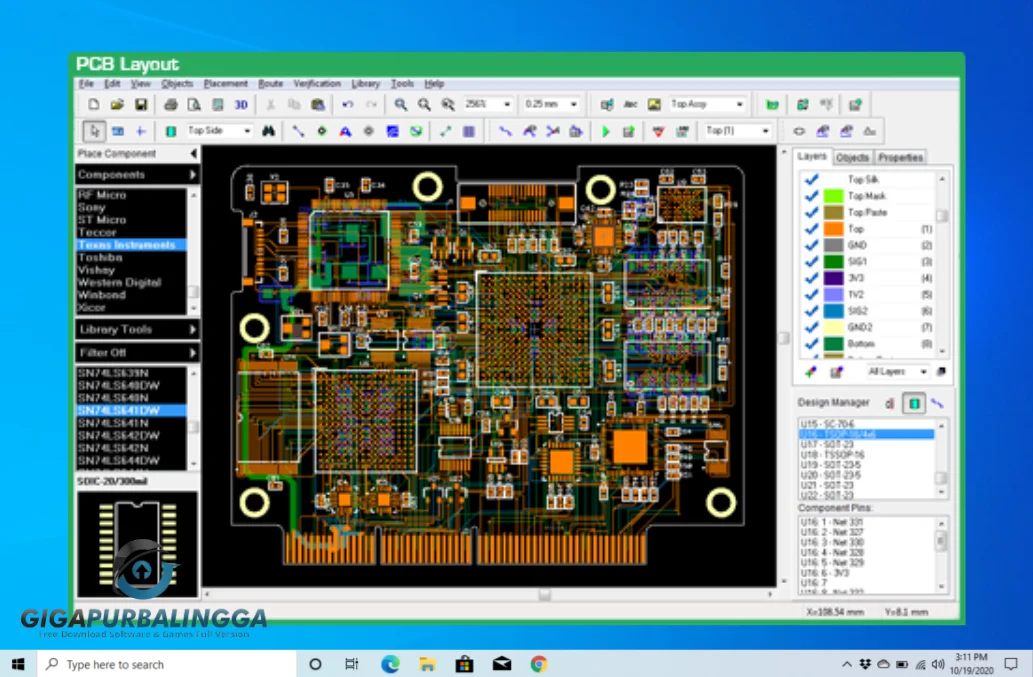This screenshot has height=677, width=1033.
Task: Open the Verification menu
Action: click(316, 84)
